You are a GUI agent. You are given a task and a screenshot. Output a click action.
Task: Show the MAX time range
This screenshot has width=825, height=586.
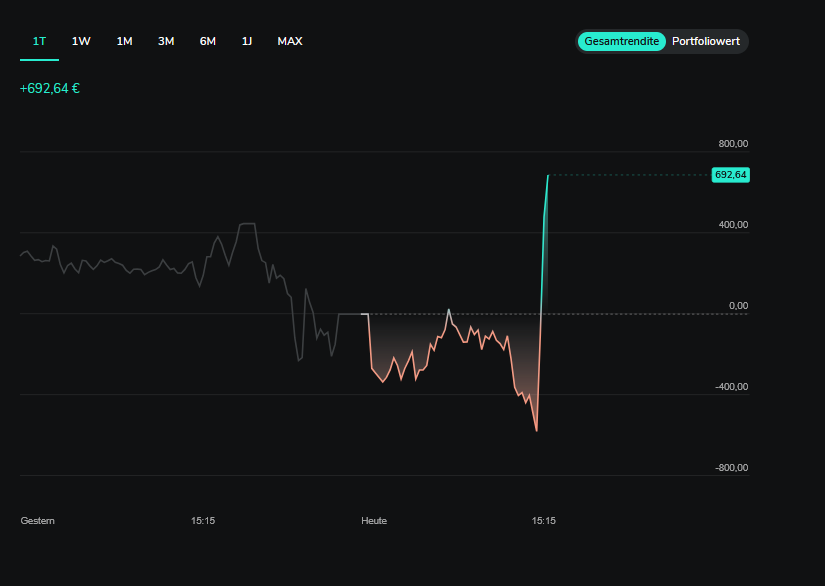point(290,41)
